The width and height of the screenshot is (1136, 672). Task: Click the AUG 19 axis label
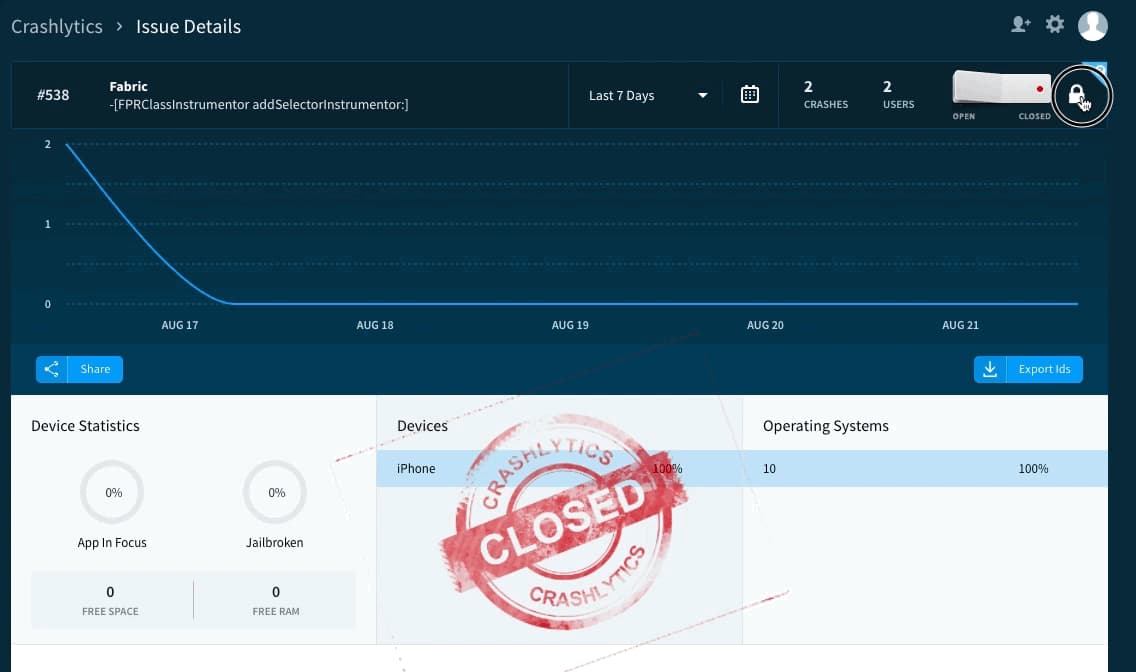point(570,325)
